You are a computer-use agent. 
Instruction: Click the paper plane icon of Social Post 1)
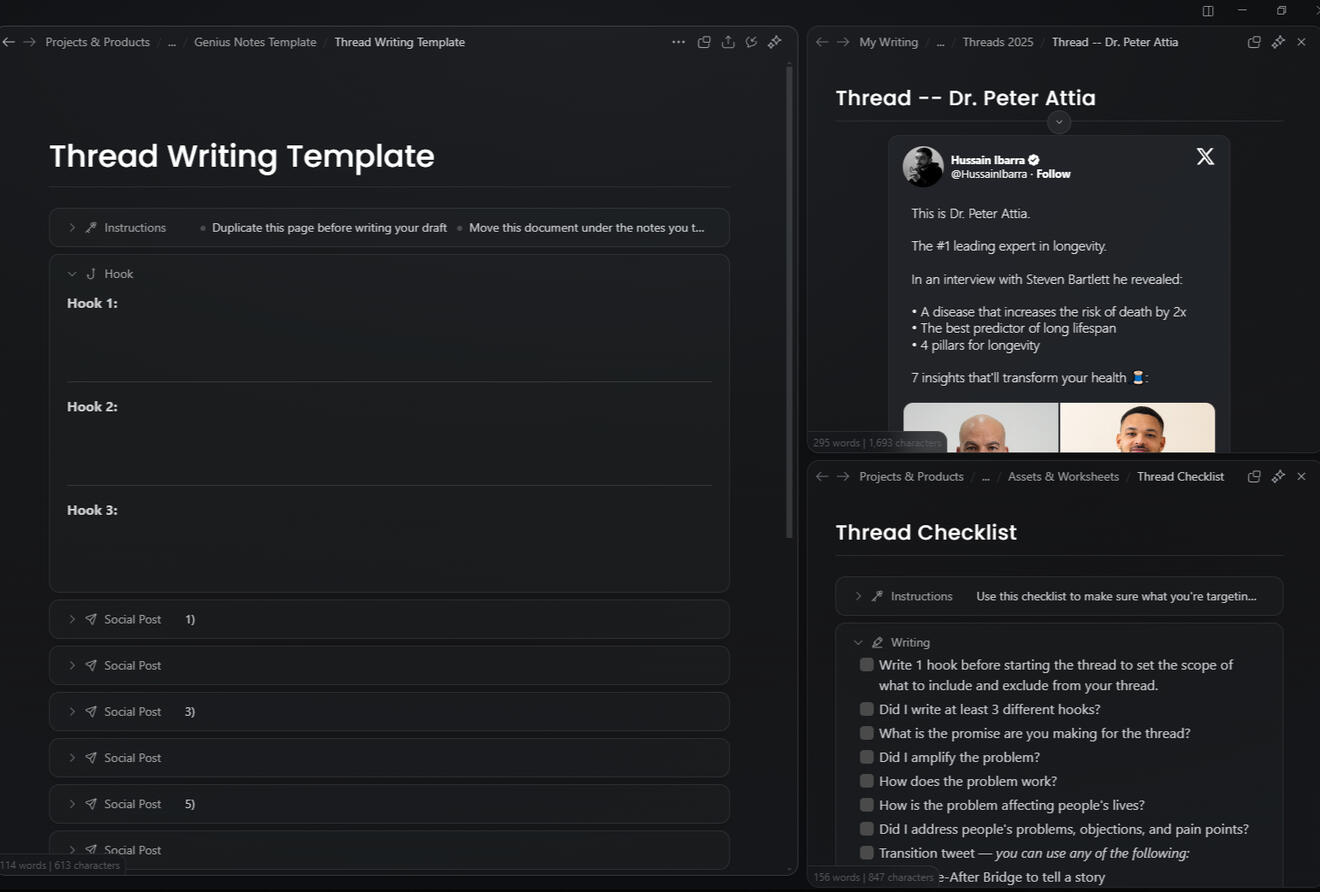click(x=91, y=620)
